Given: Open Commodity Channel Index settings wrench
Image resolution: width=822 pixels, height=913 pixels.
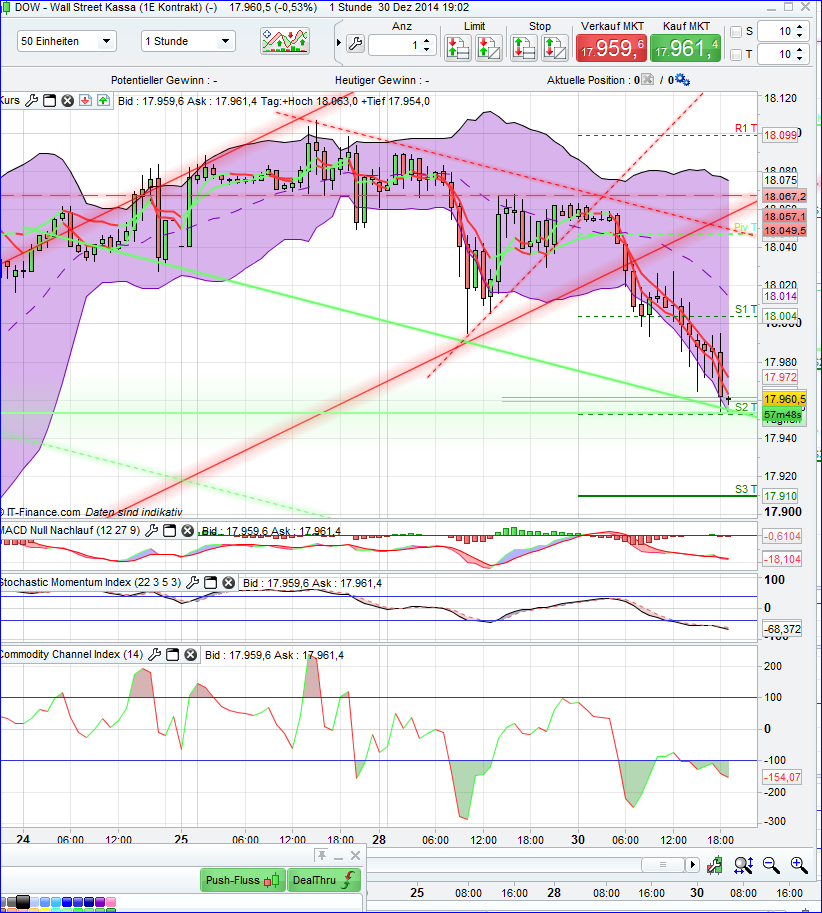Looking at the screenshot, I should point(156,654).
